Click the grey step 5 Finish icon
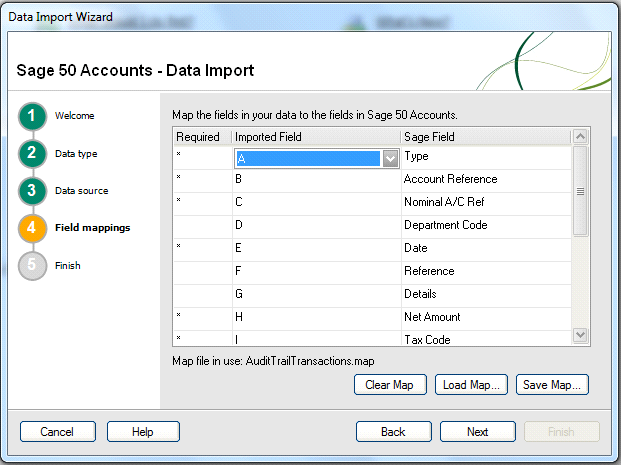This screenshot has width=621, height=465. click(x=32, y=266)
